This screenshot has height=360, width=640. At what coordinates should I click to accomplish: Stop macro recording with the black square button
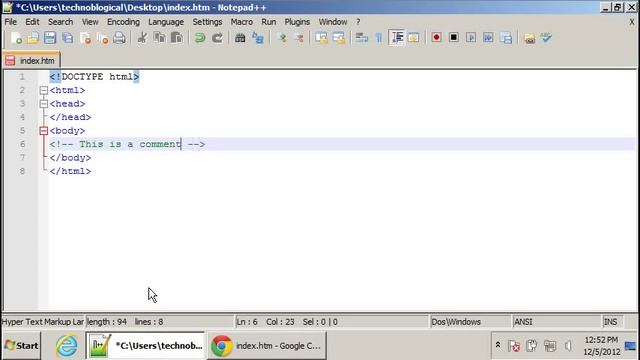click(453, 38)
